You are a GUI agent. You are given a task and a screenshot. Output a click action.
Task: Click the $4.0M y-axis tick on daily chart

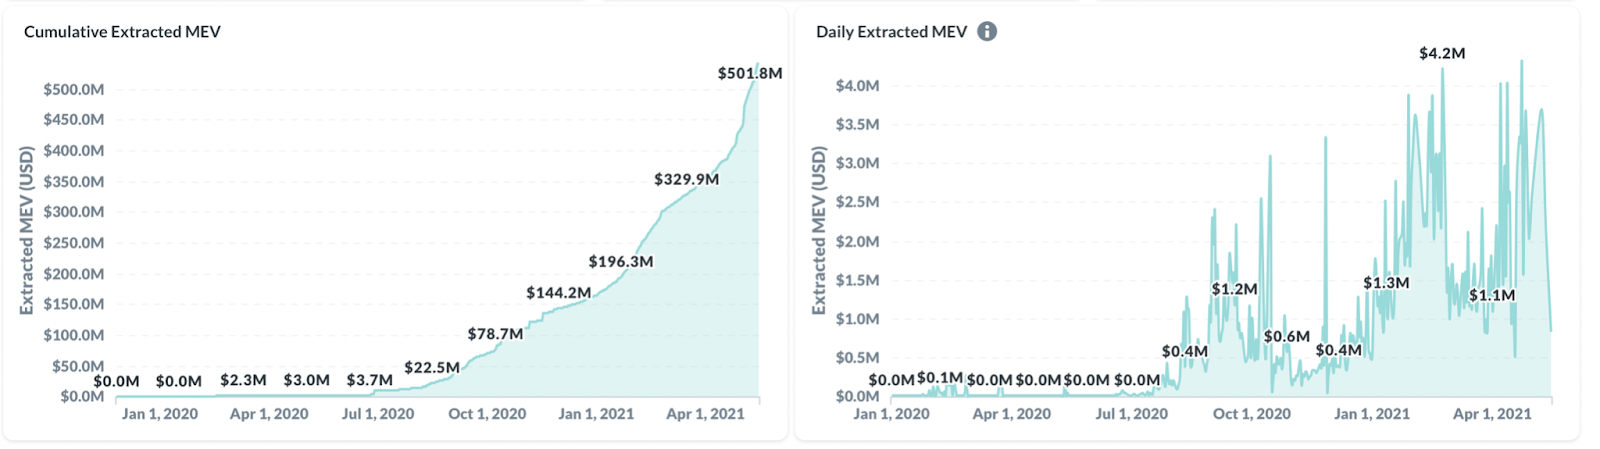[x=857, y=85]
